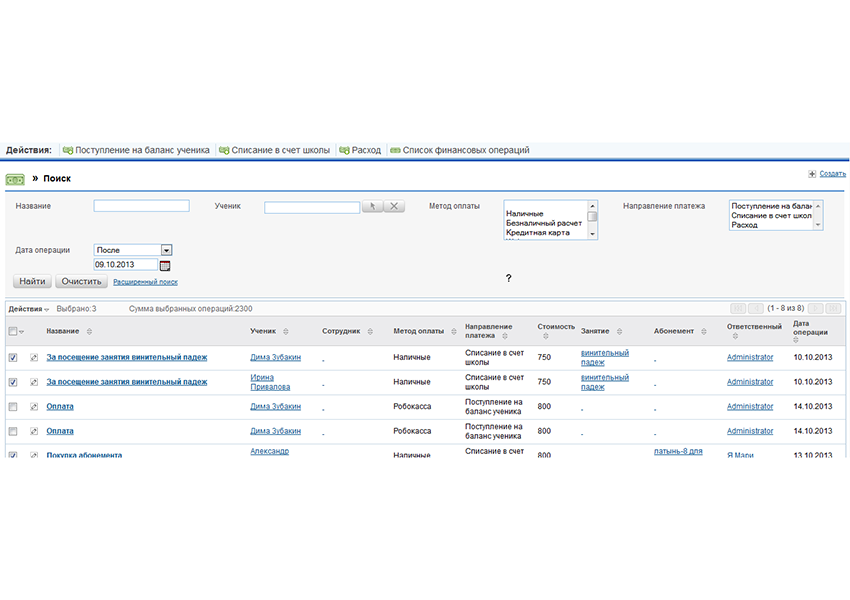The height and width of the screenshot is (600, 850).
Task: Focus the Название search field
Action: [141, 206]
